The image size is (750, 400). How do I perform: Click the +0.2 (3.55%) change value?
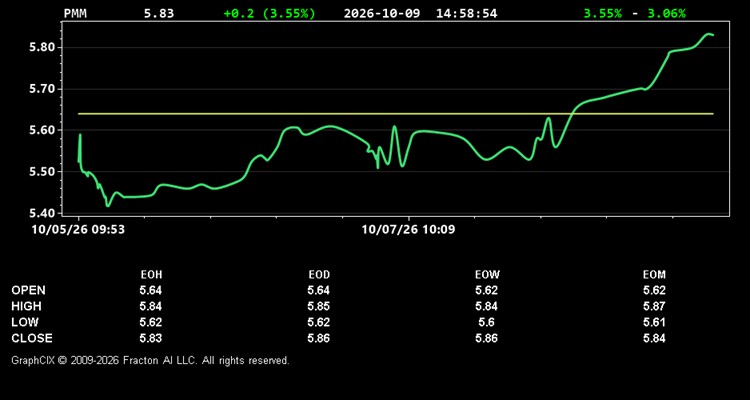pyautogui.click(x=270, y=13)
